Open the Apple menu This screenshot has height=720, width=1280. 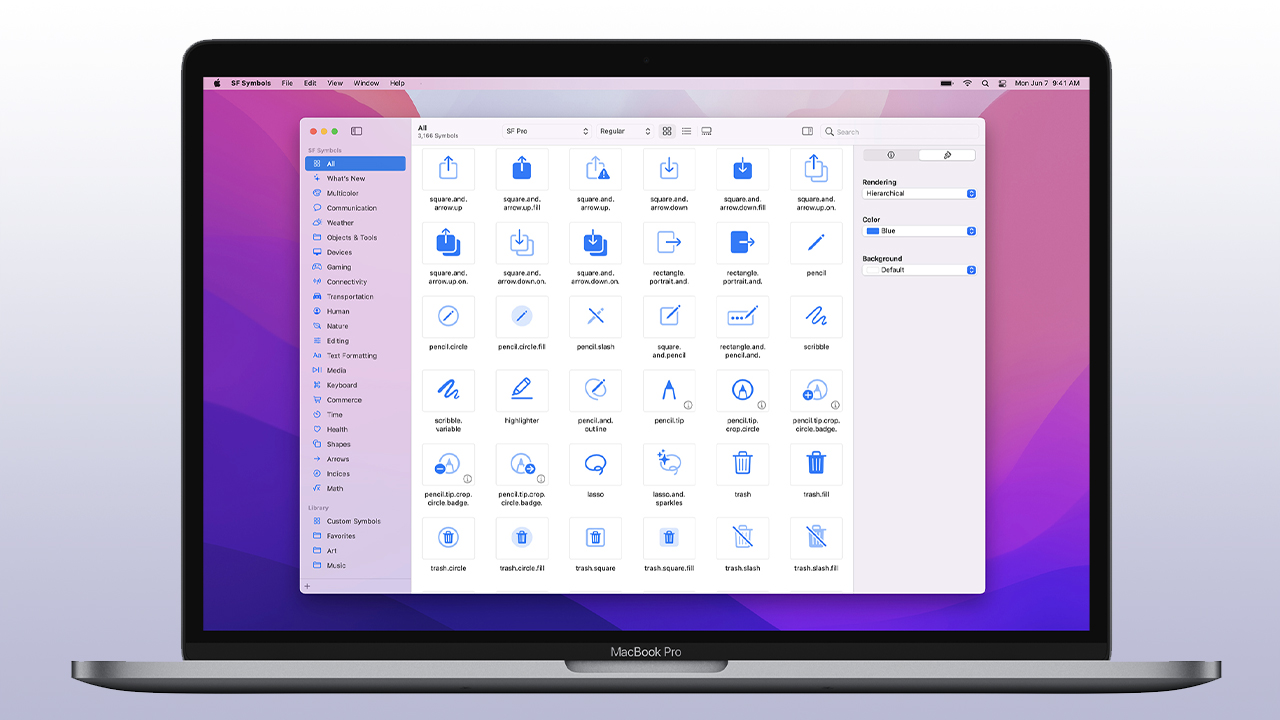pyautogui.click(x=217, y=83)
